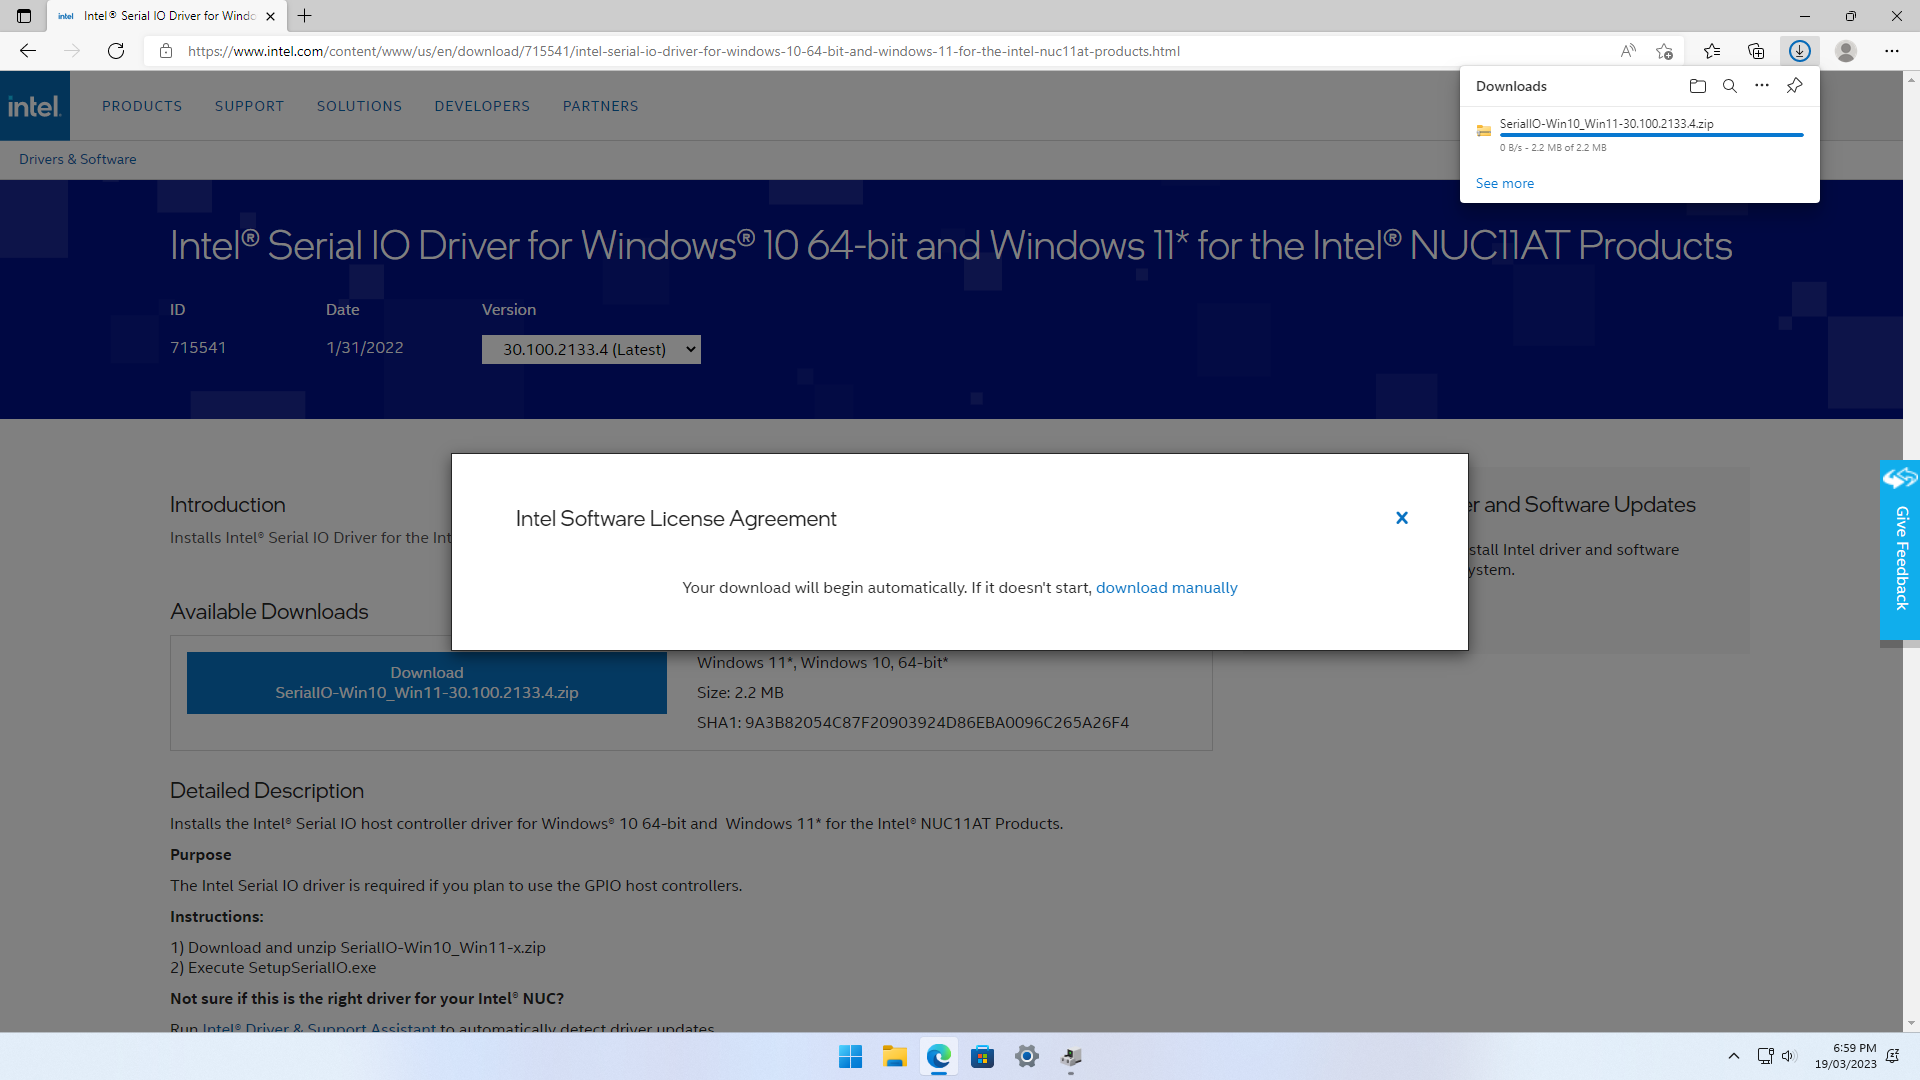This screenshot has width=1920, height=1080.
Task: Click the download progress bar
Action: click(x=1652, y=135)
